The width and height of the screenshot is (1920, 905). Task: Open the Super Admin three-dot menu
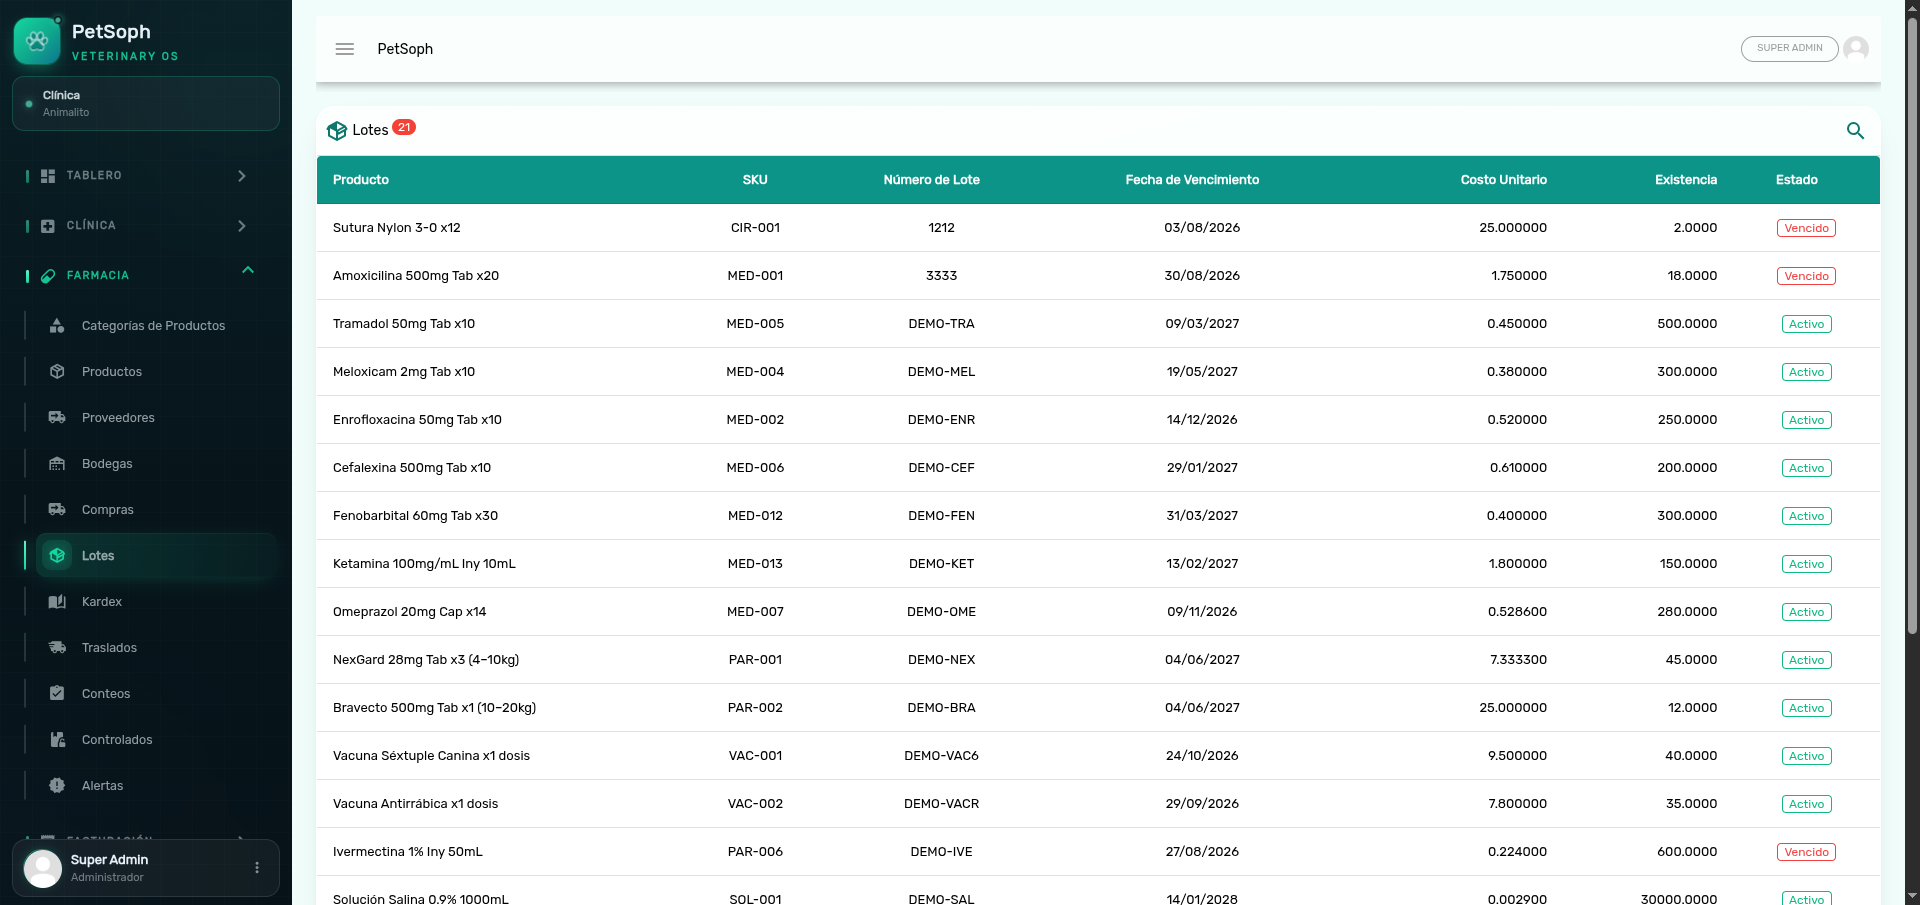(x=257, y=868)
